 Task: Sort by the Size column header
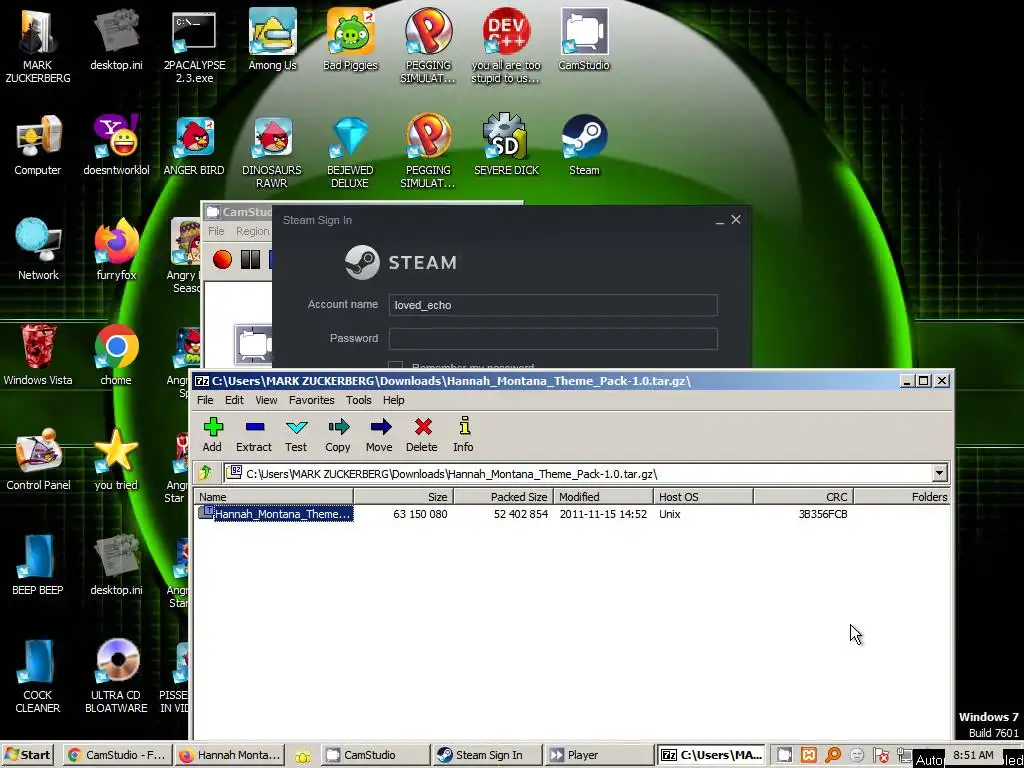(404, 497)
